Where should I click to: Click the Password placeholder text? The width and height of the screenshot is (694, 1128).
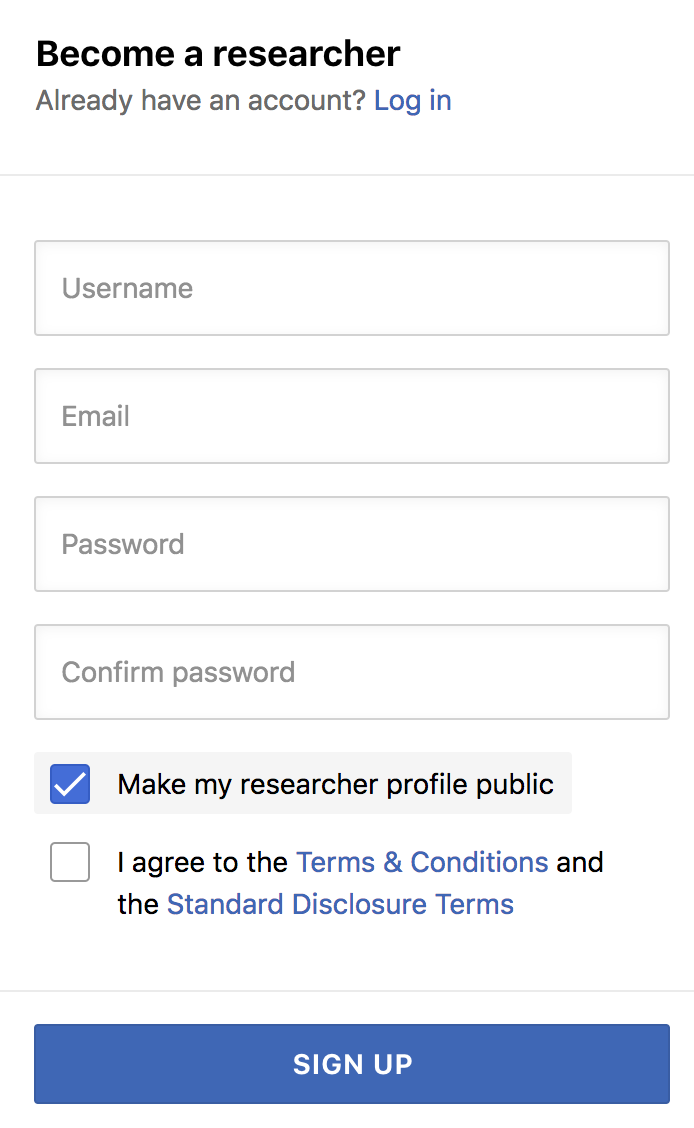coord(123,544)
